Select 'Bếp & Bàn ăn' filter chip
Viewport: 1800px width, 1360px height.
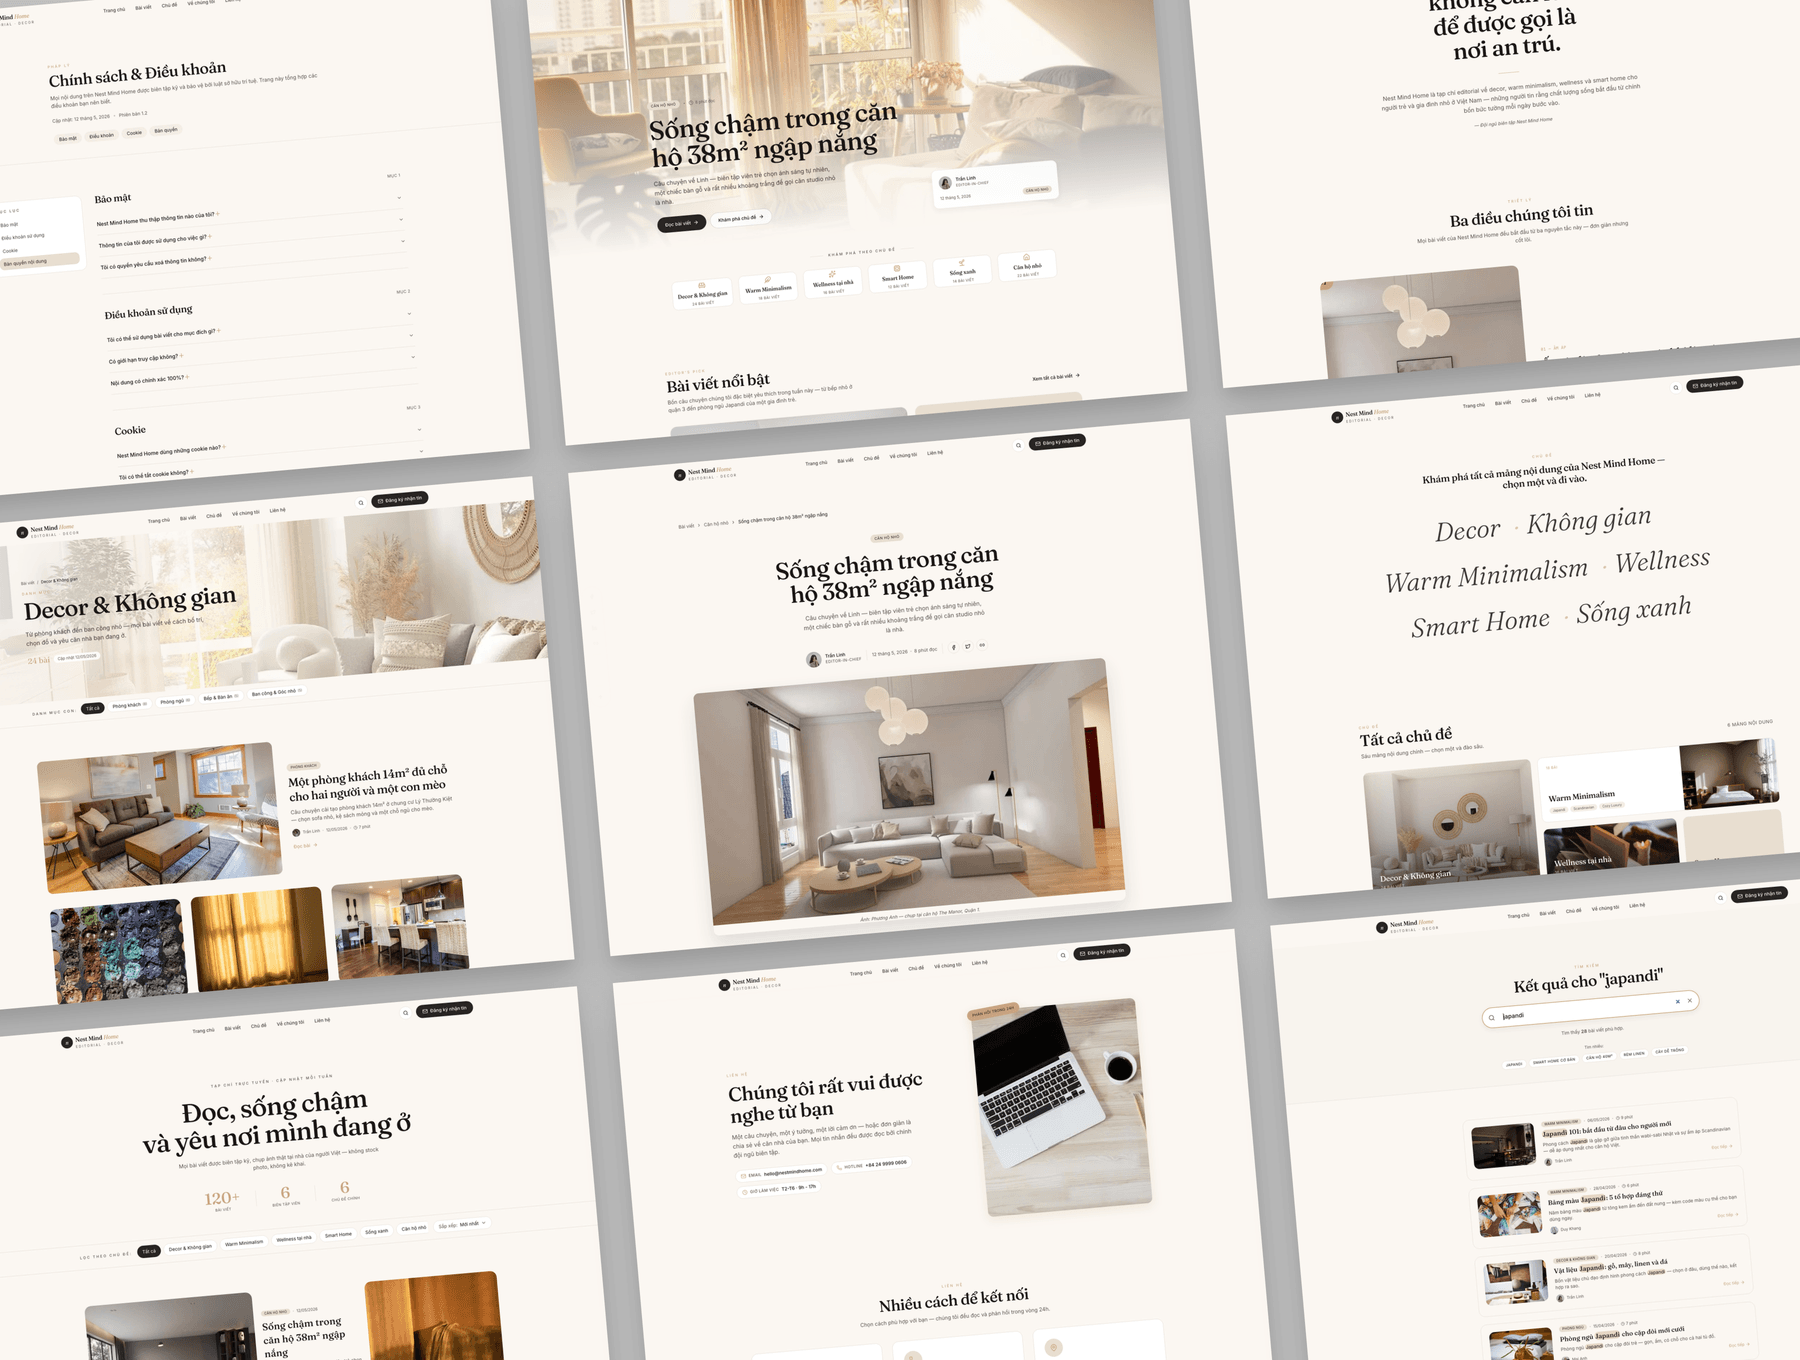tap(220, 697)
